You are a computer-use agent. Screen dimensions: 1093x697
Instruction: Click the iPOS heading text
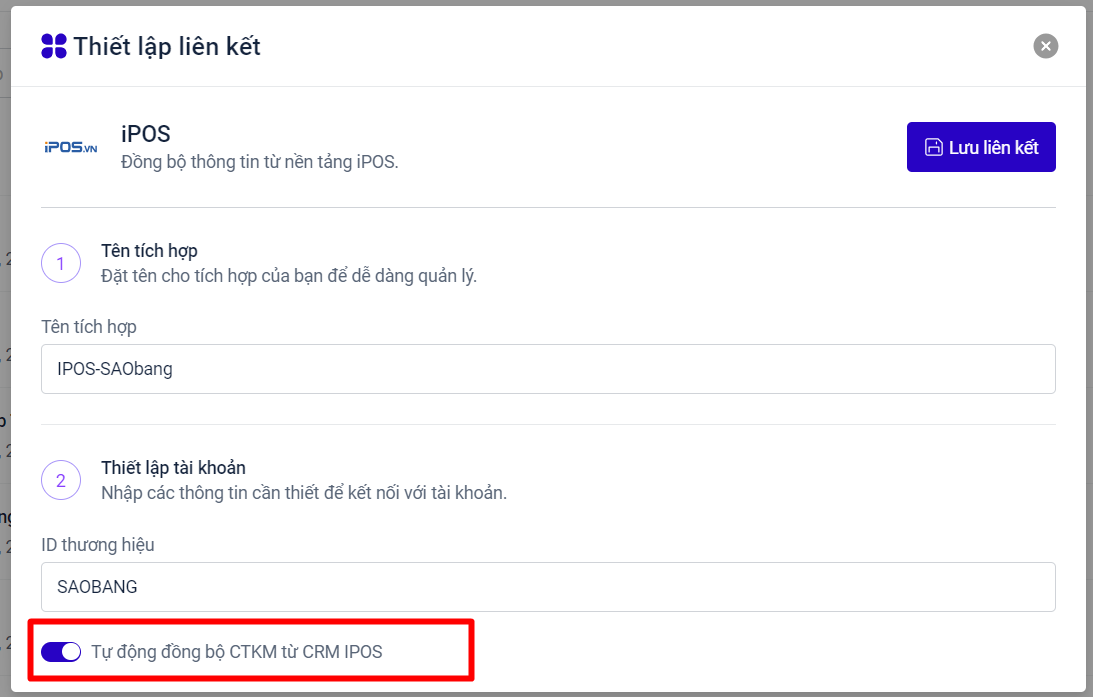click(x=146, y=134)
